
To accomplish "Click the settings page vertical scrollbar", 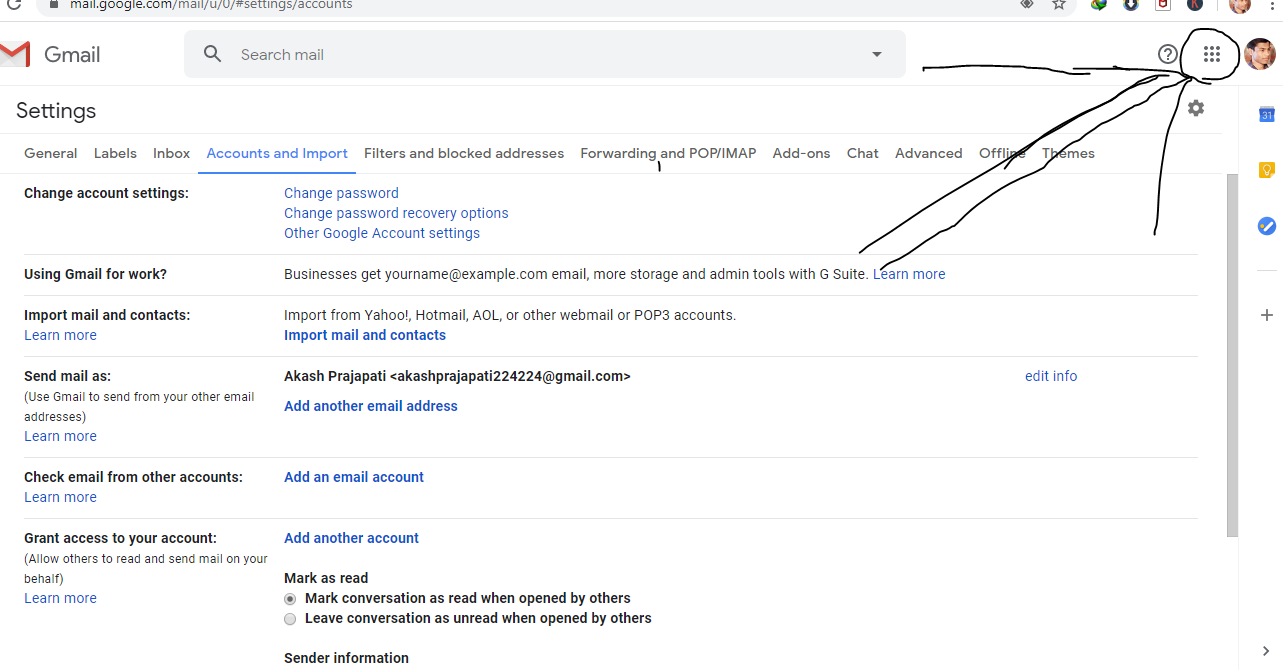I will point(1232,355).
